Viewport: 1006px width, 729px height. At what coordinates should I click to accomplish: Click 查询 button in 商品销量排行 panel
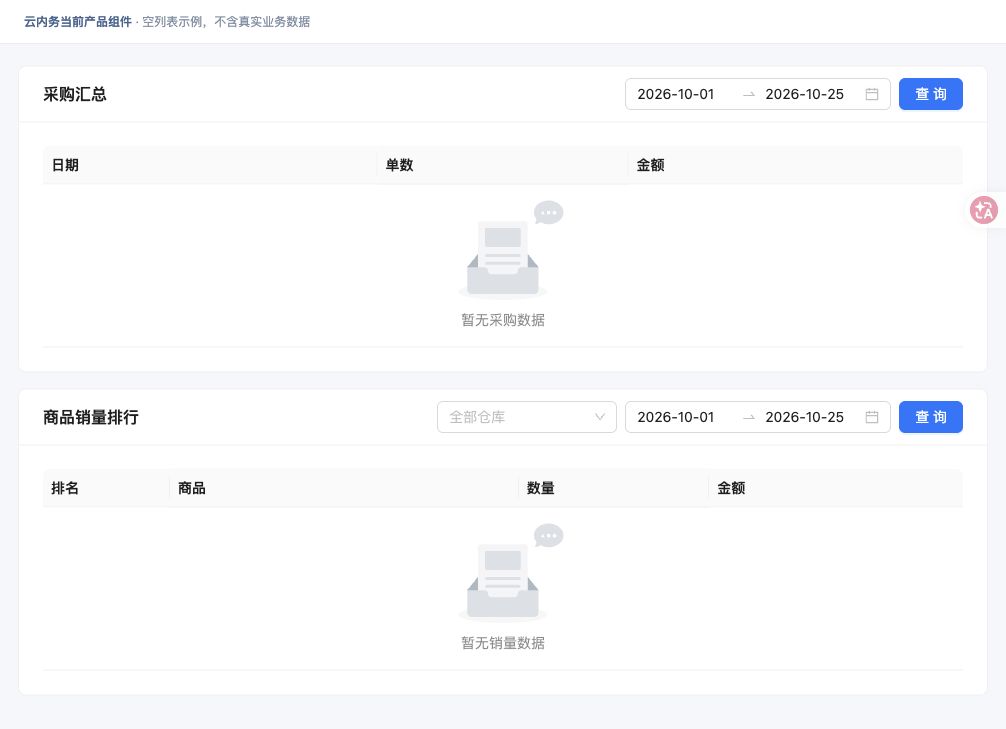[x=930, y=417]
